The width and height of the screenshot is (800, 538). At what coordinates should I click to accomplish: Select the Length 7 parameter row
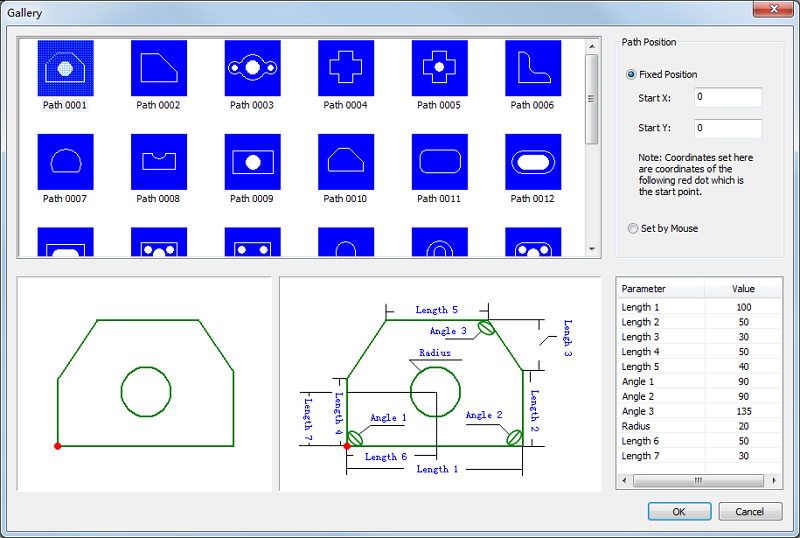[x=699, y=456]
